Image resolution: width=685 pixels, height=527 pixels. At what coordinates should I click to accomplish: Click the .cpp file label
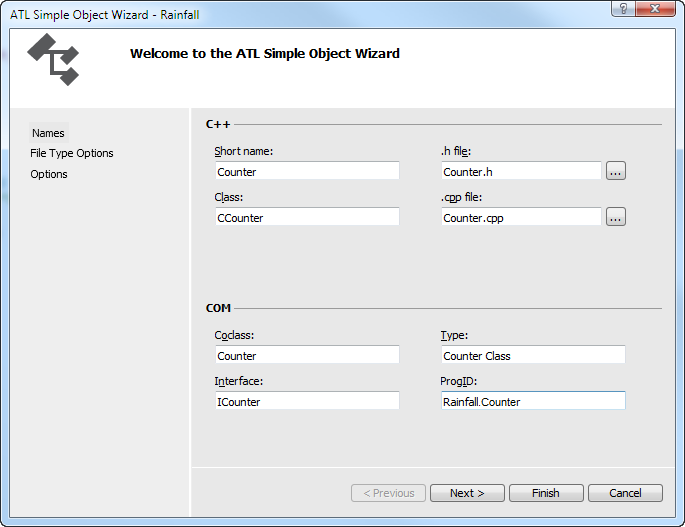tap(461, 198)
